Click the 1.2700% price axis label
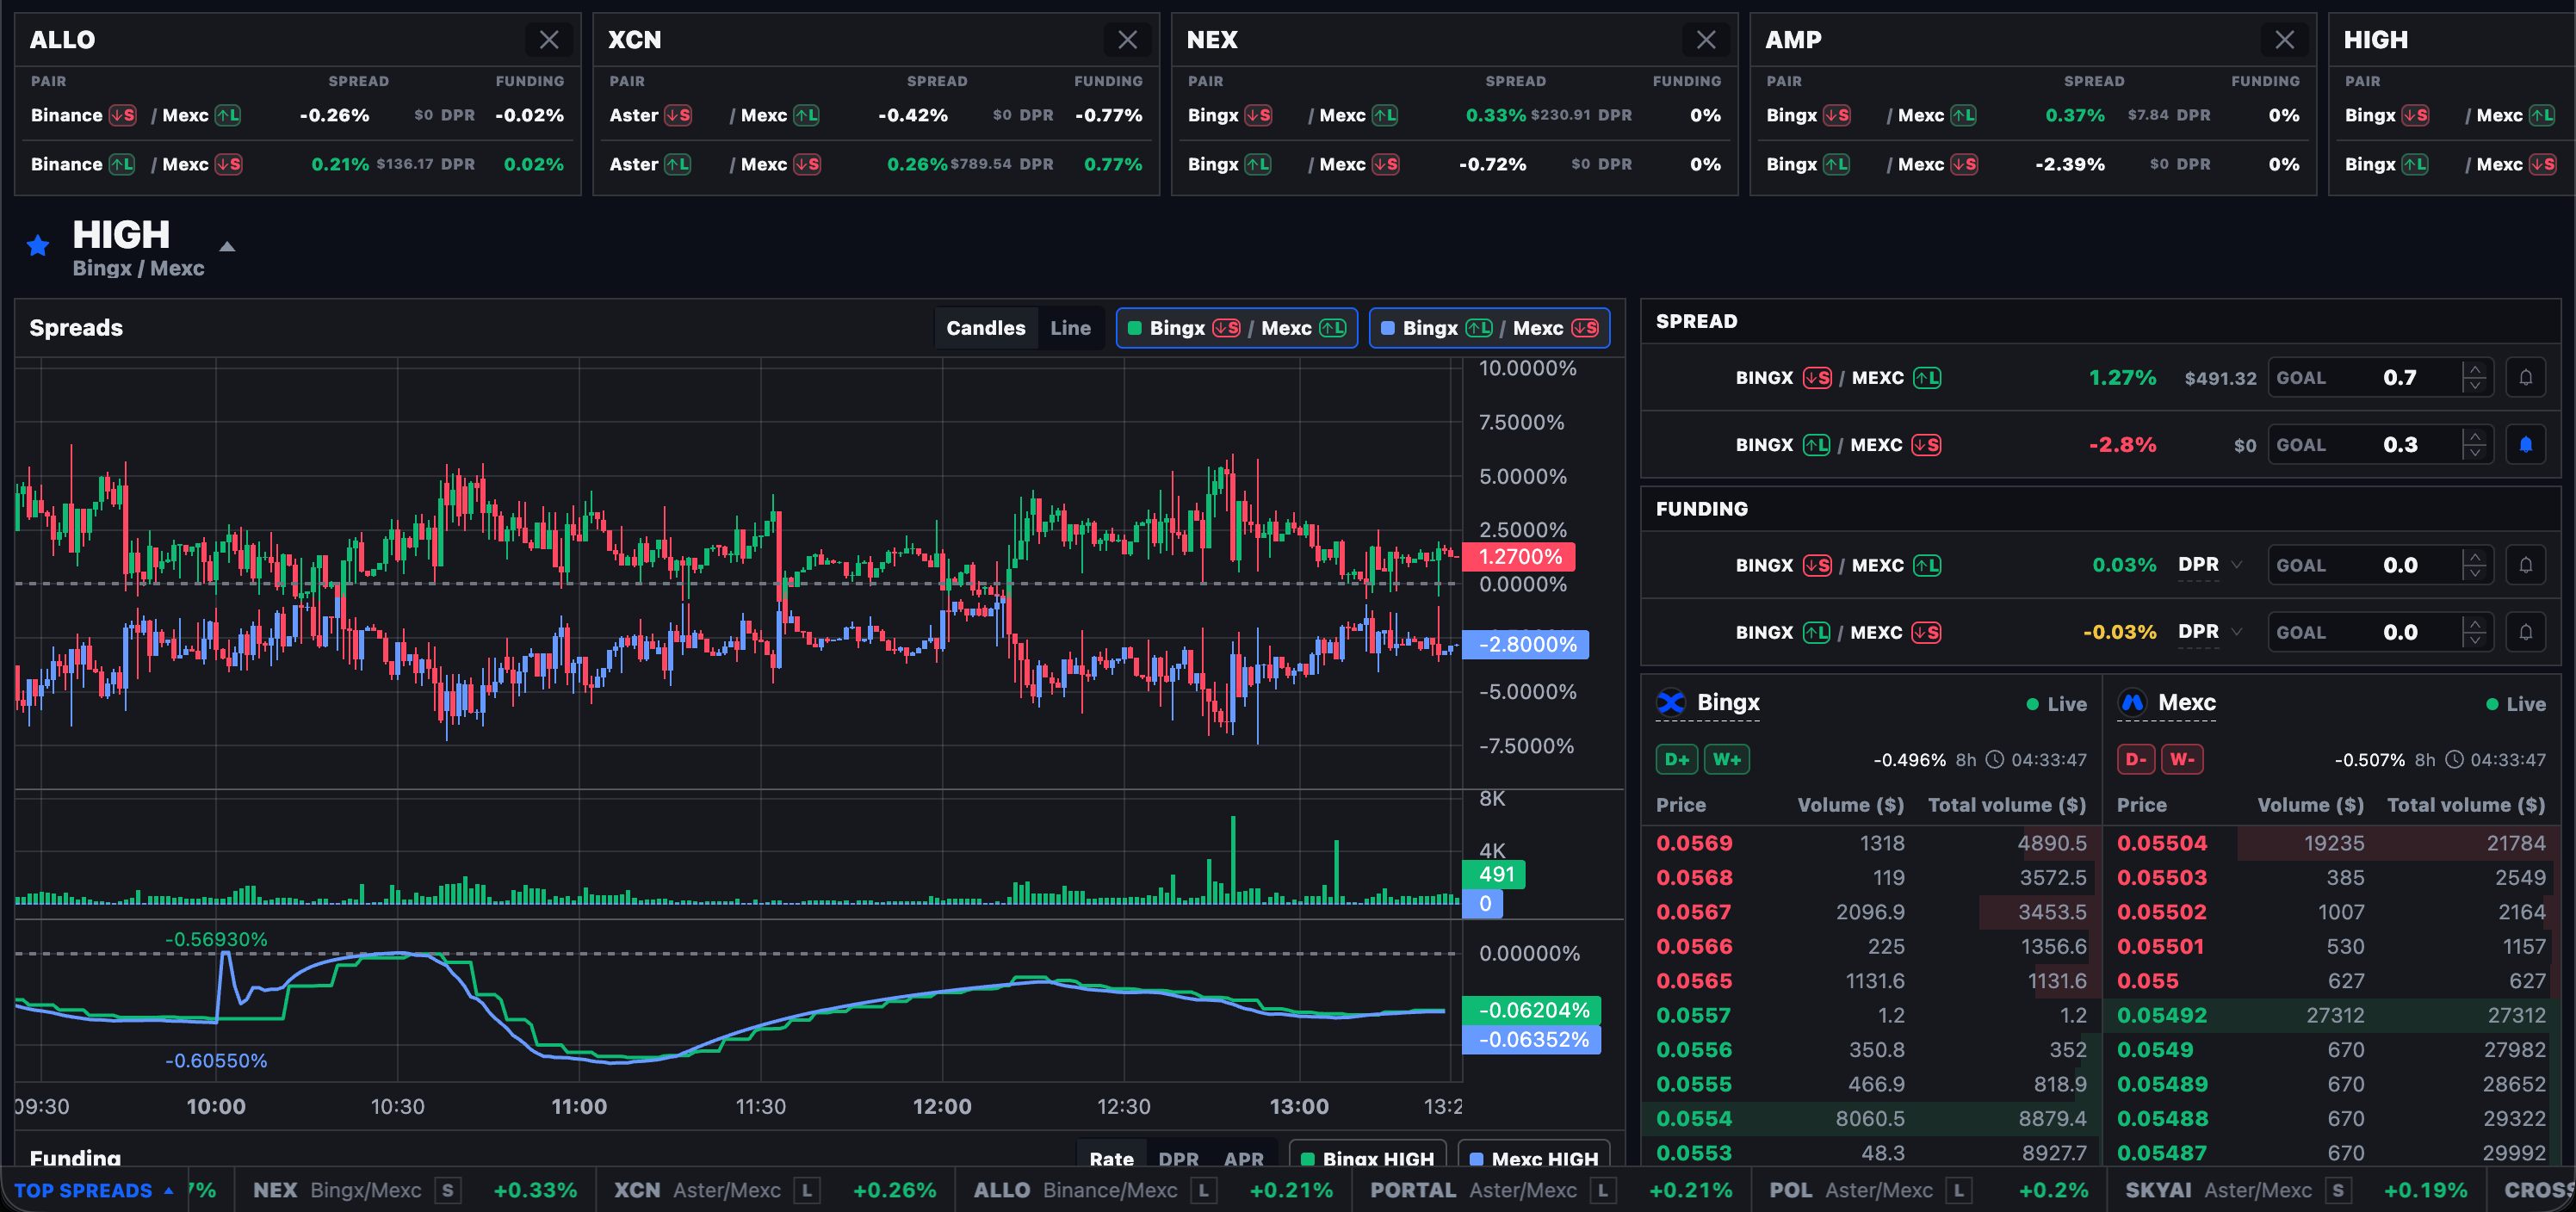Image resolution: width=2576 pixels, height=1212 pixels. [x=1518, y=557]
